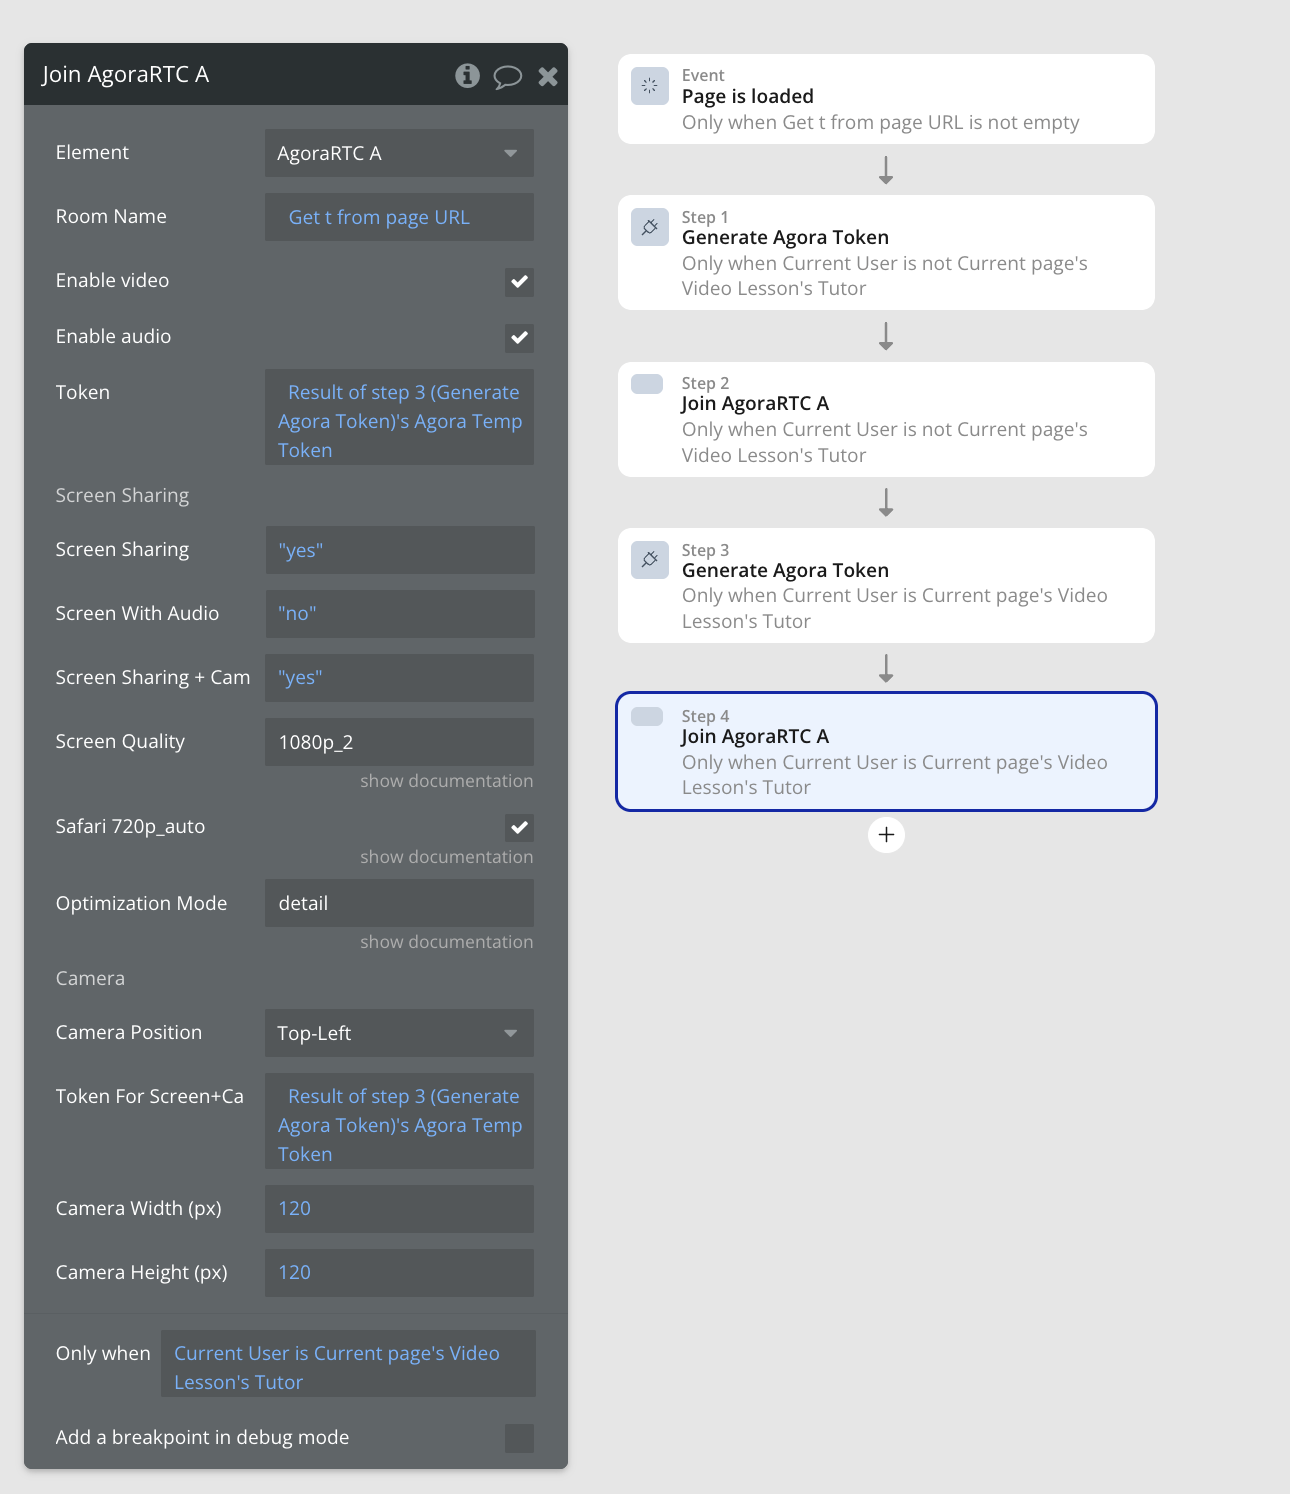Click plug icon on Step 1
The image size is (1290, 1494).
[x=649, y=227]
